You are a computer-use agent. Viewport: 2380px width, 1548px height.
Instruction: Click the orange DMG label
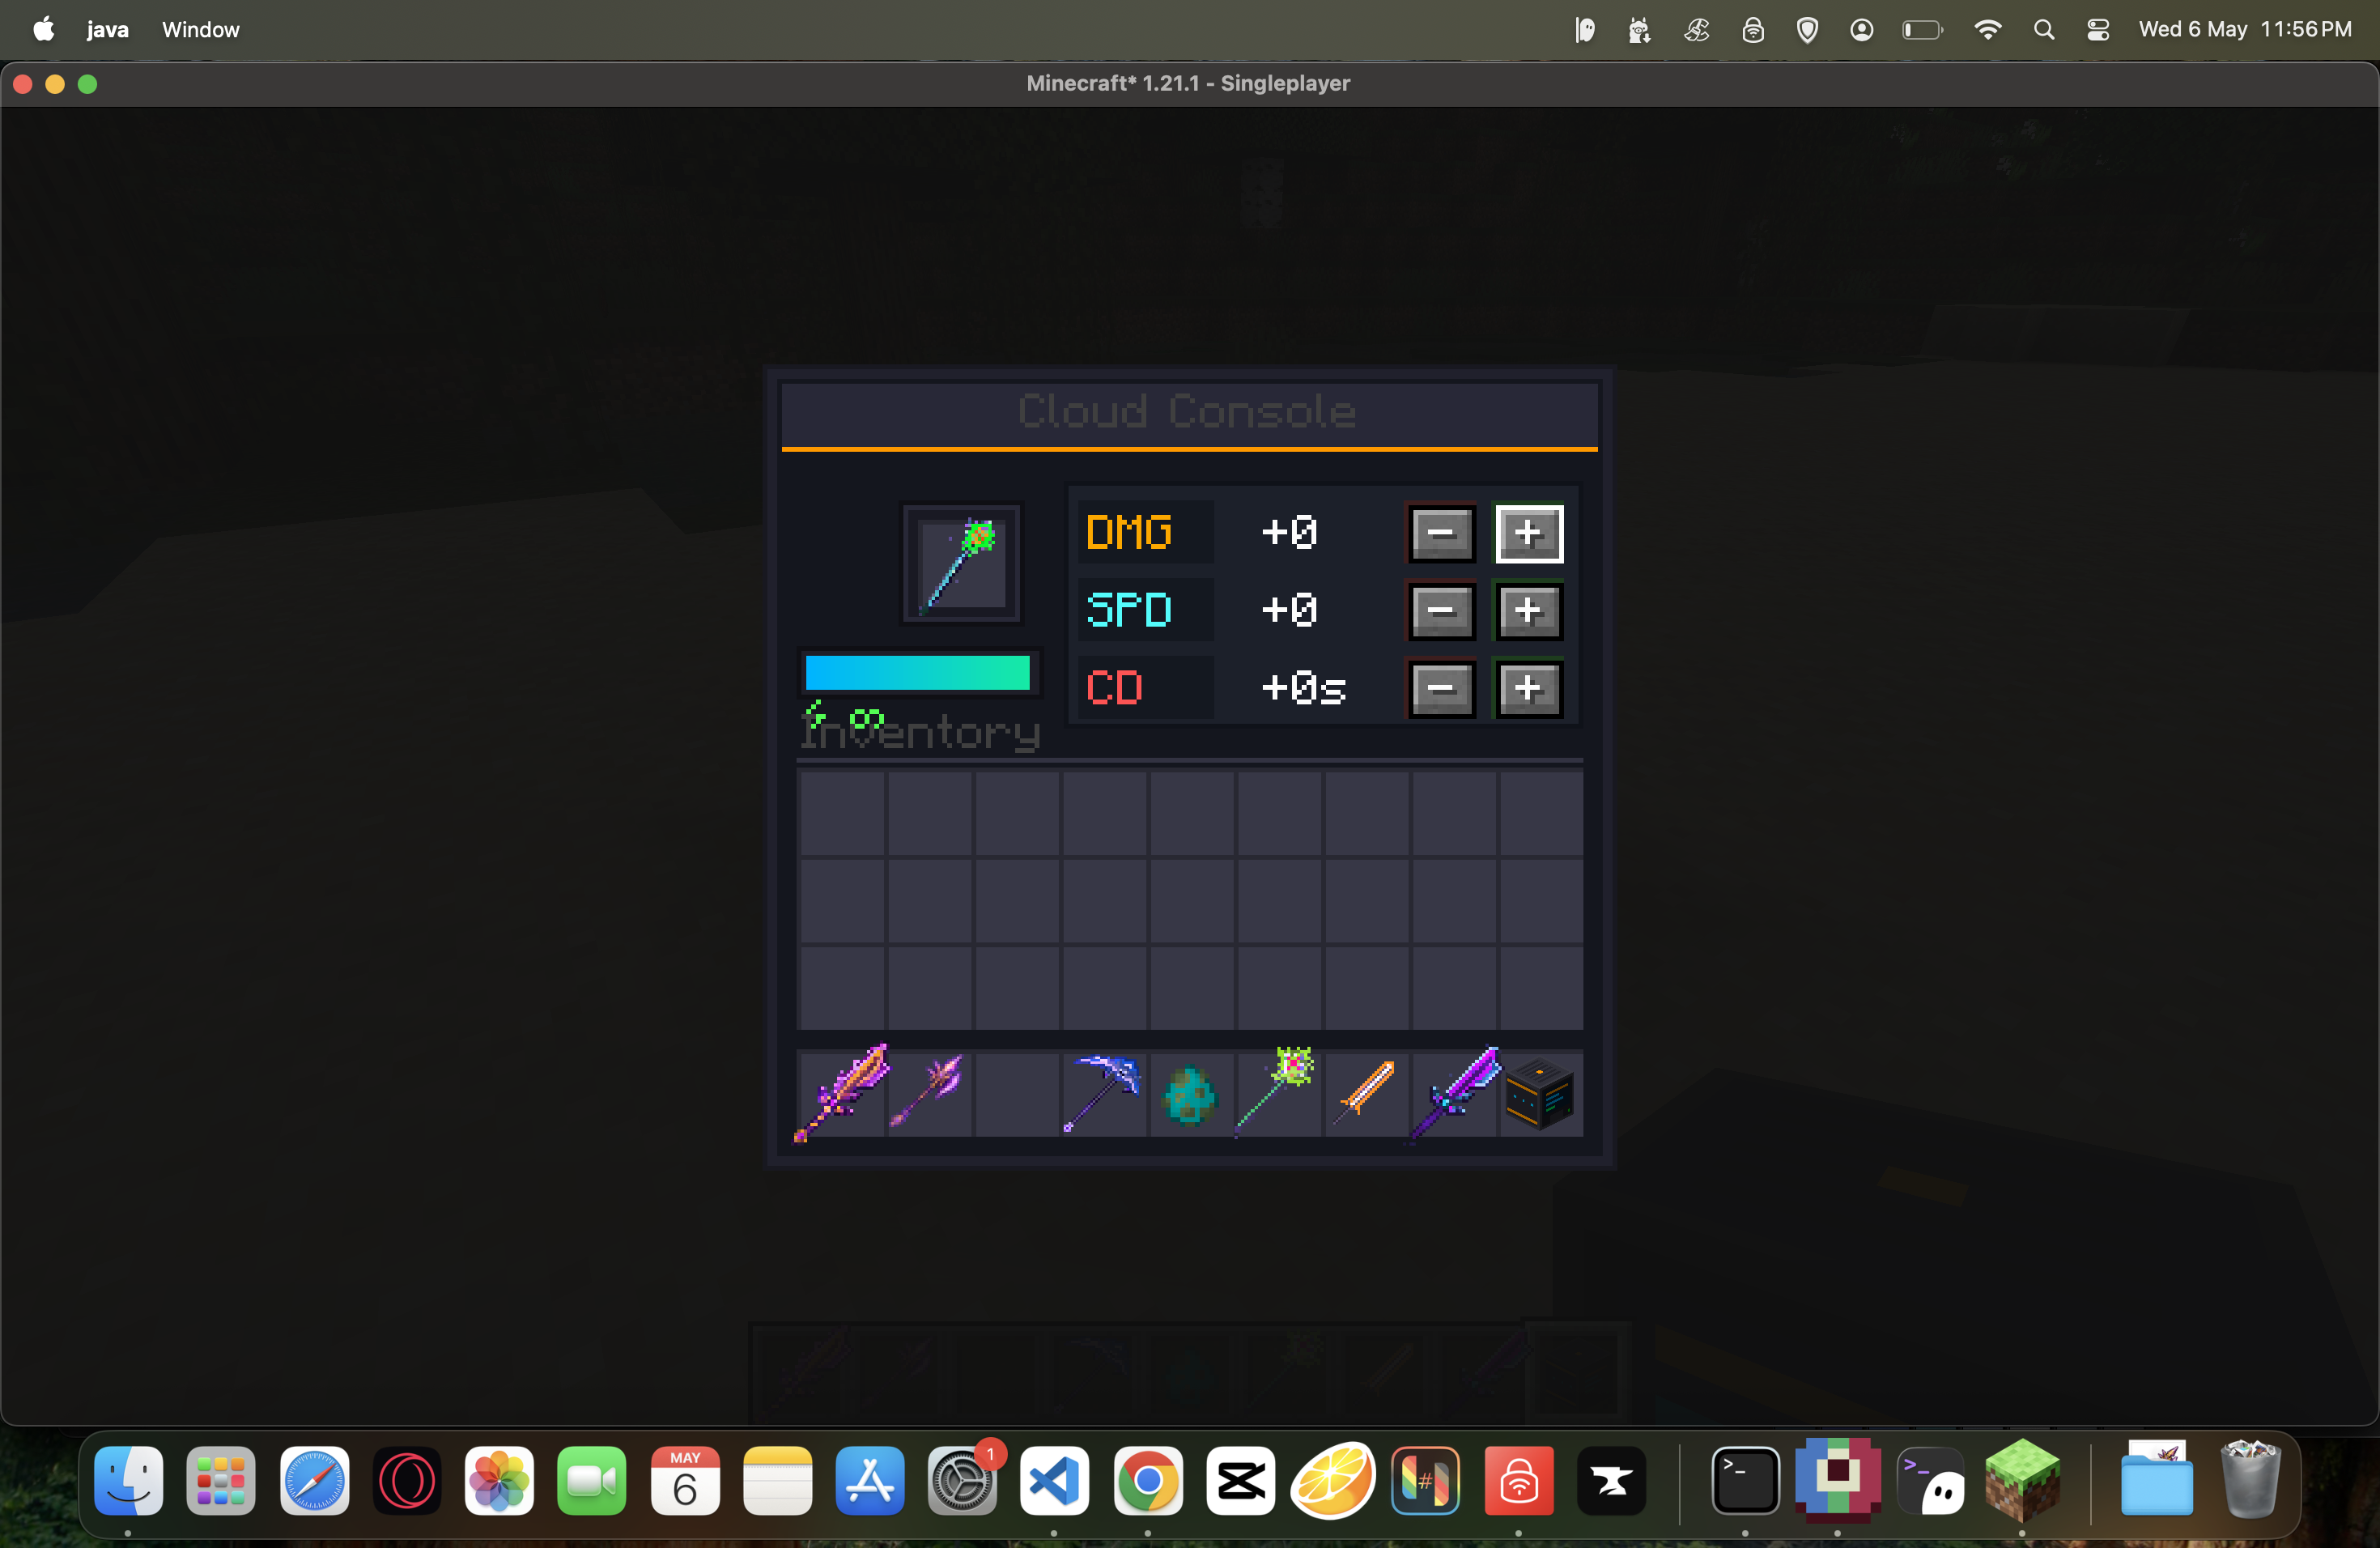tap(1129, 533)
